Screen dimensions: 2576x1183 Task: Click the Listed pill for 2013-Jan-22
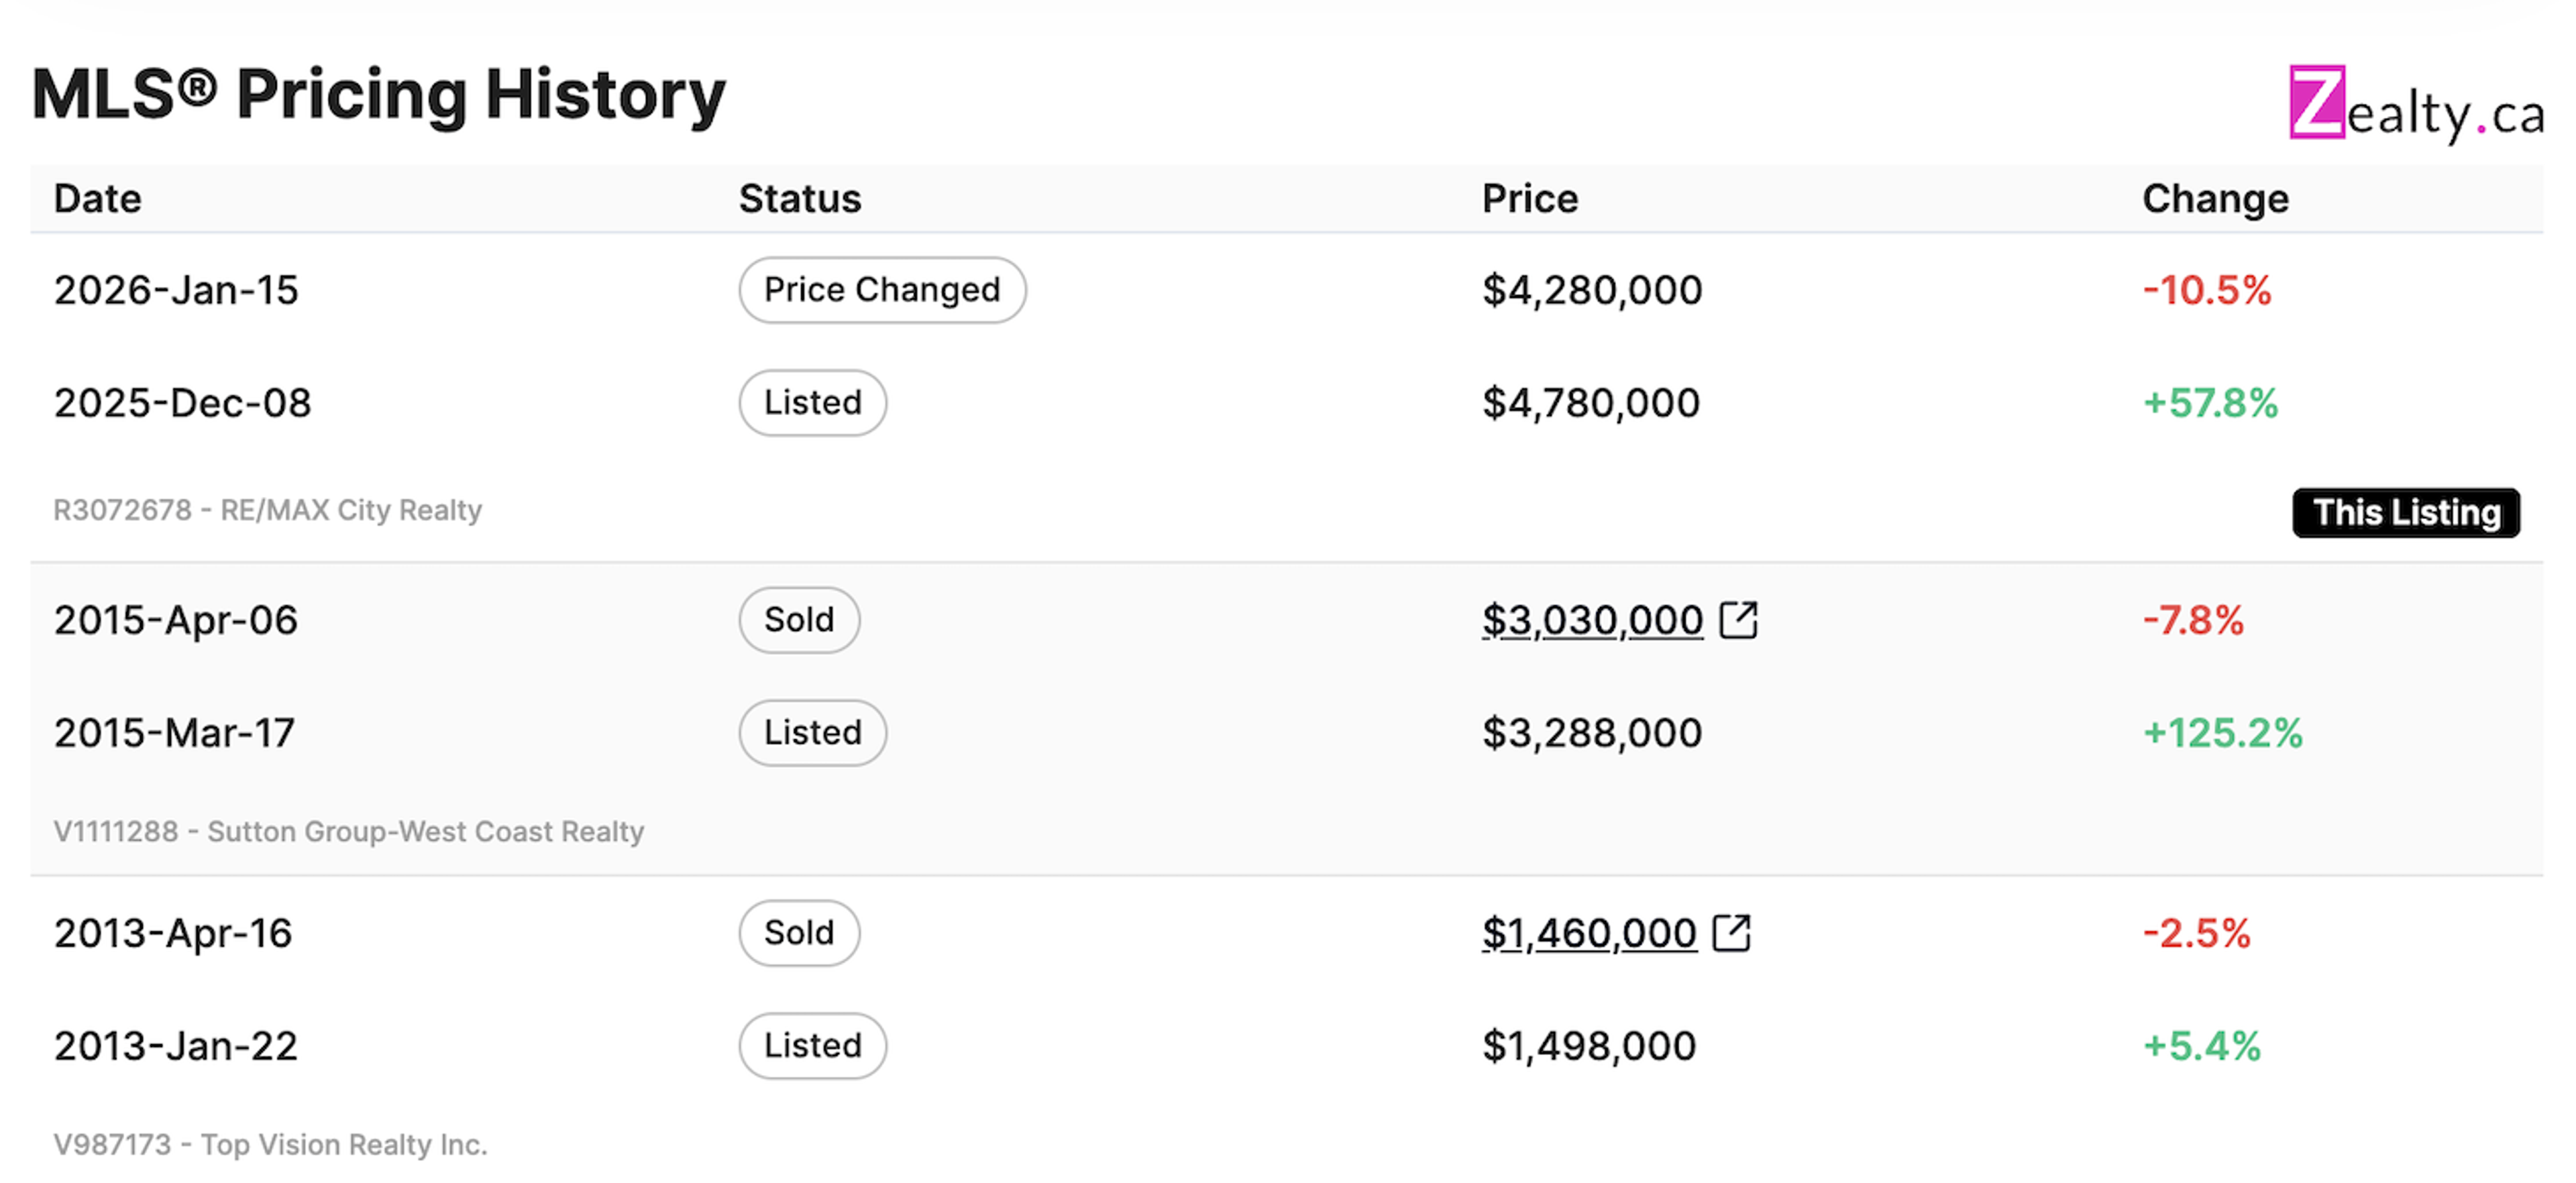click(x=812, y=1046)
